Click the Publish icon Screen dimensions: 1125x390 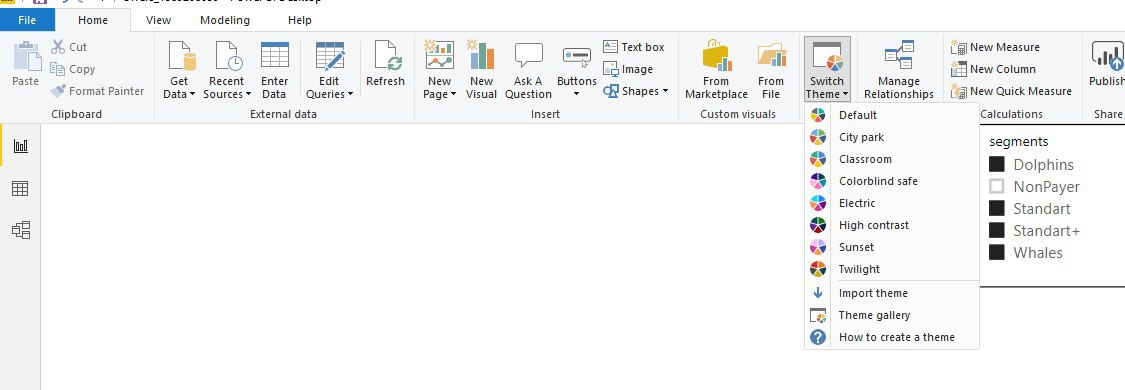click(x=1107, y=56)
